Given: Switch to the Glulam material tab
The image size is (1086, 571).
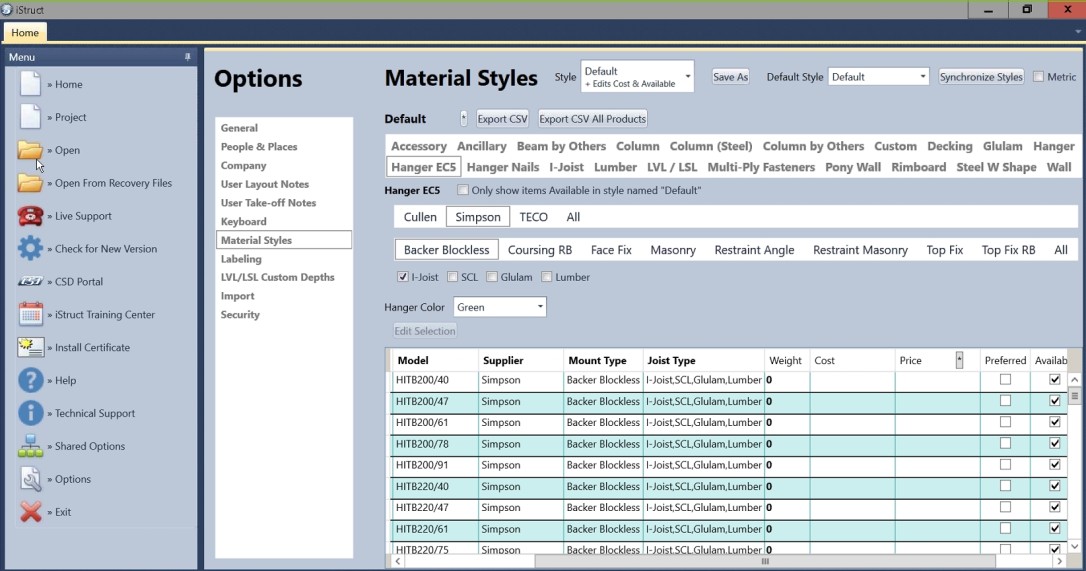Looking at the screenshot, I should point(1002,146).
